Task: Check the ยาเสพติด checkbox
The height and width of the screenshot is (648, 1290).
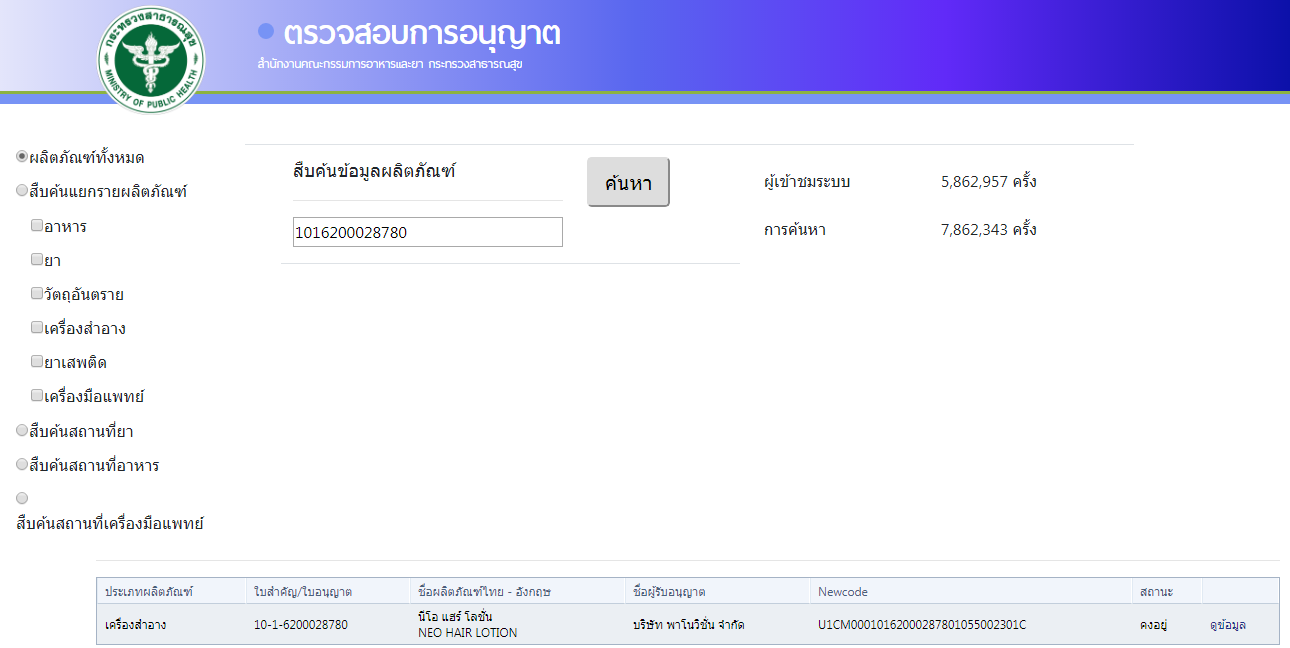Action: tap(37, 362)
